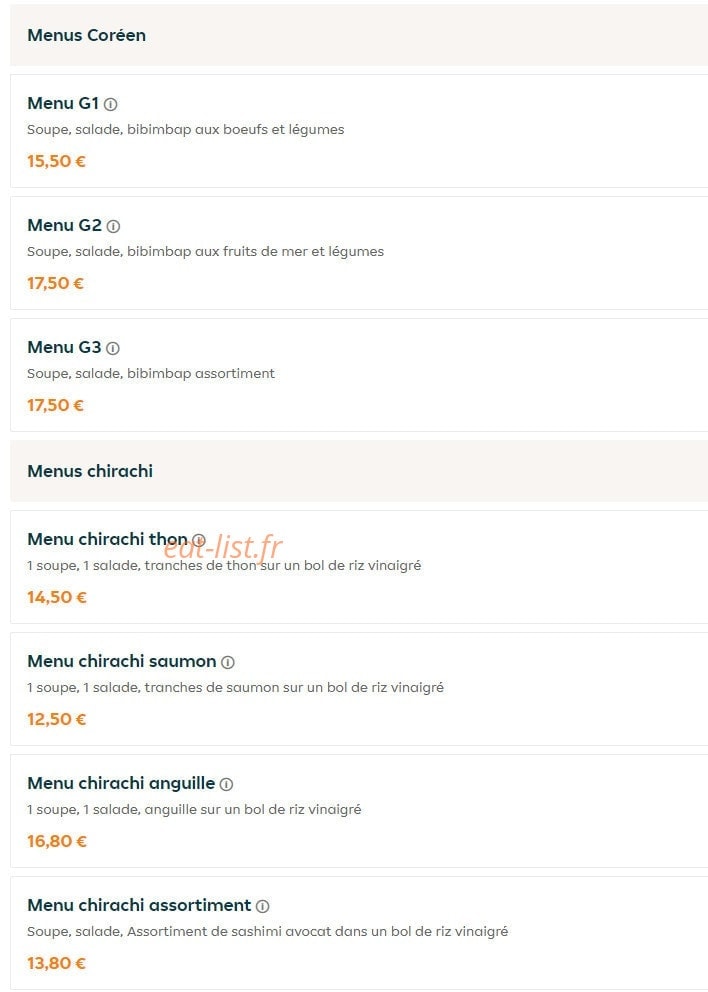Select the Menu G1 title
The image size is (708, 992).
(x=63, y=103)
